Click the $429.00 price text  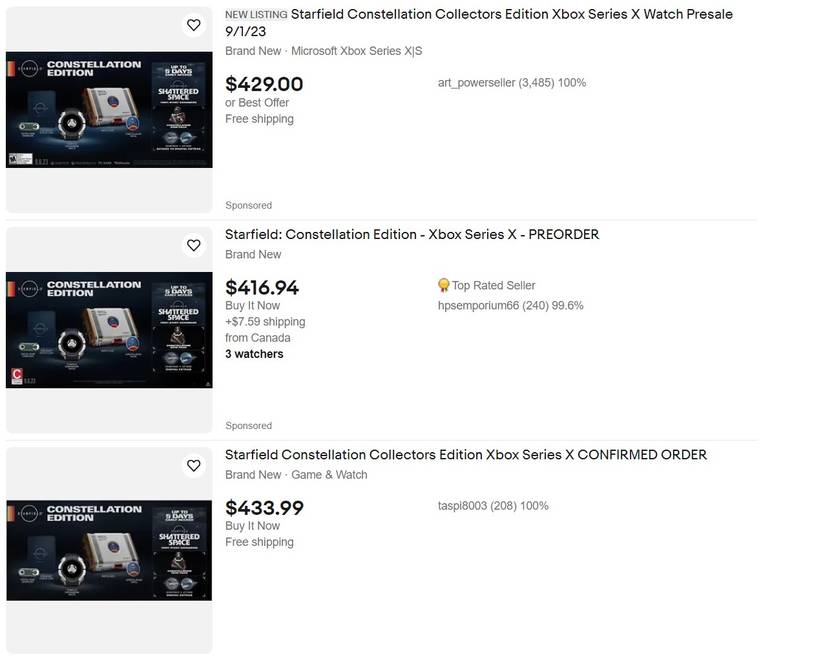click(264, 84)
